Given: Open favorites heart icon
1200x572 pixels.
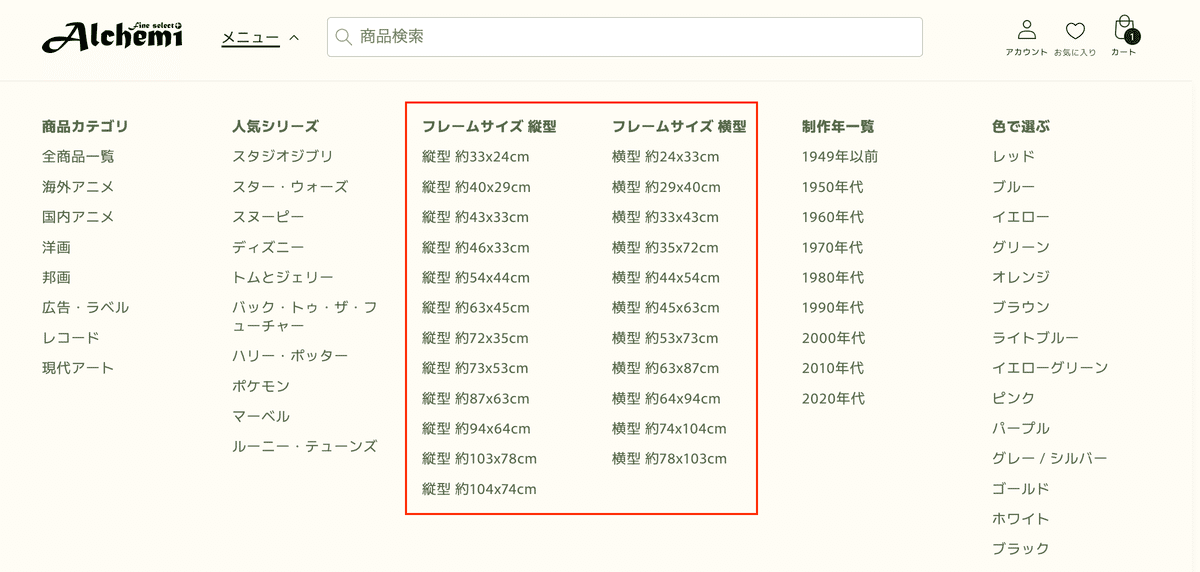Looking at the screenshot, I should click(x=1075, y=31).
